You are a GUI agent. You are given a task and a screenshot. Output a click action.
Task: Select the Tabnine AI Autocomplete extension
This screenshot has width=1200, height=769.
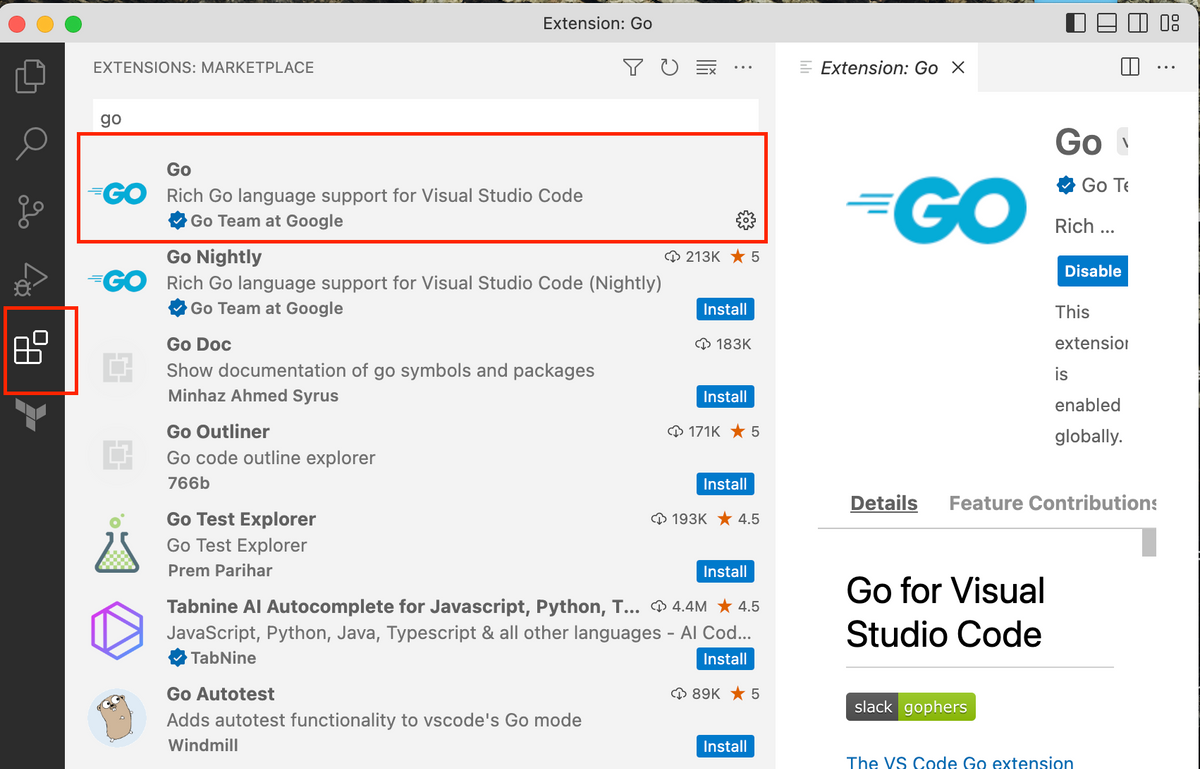[x=422, y=633]
